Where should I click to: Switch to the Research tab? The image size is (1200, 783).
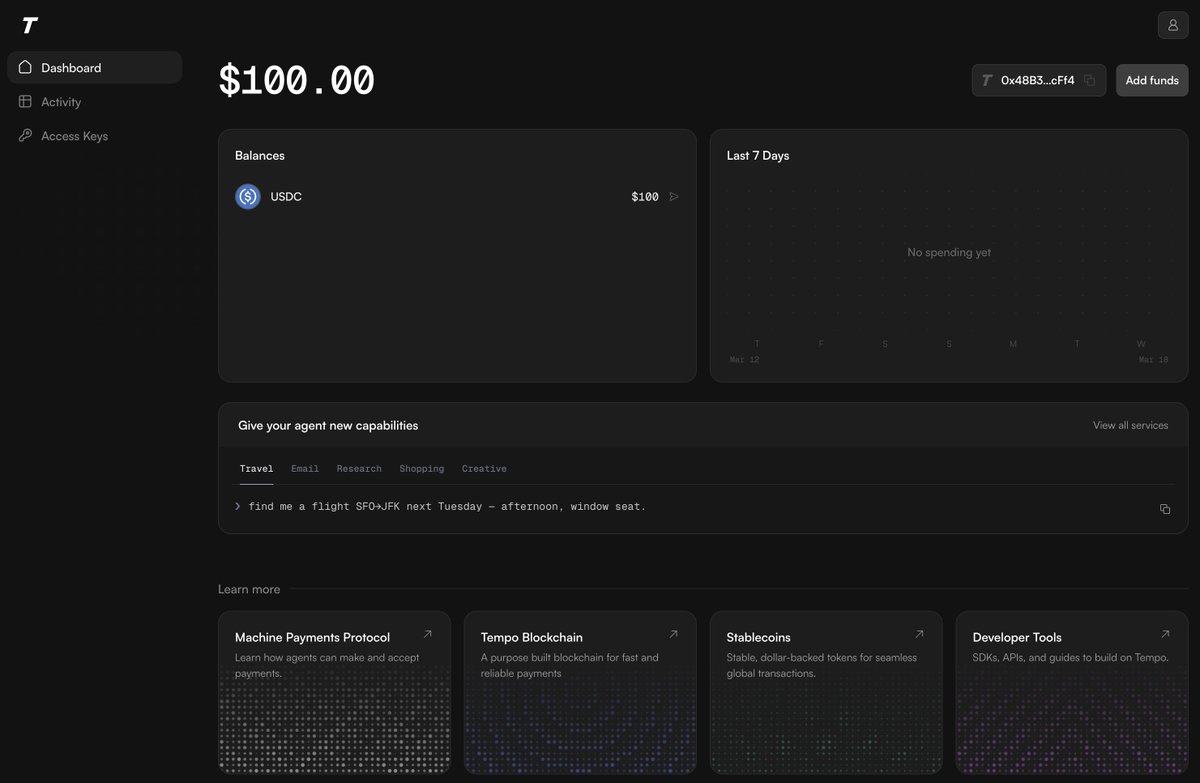[359, 468]
